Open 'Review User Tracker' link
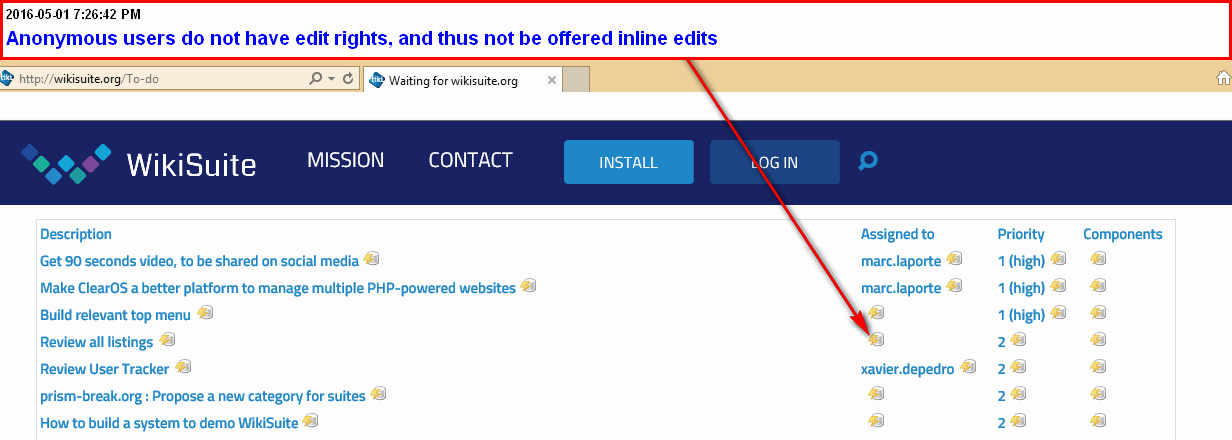1232x440 pixels. 104,369
